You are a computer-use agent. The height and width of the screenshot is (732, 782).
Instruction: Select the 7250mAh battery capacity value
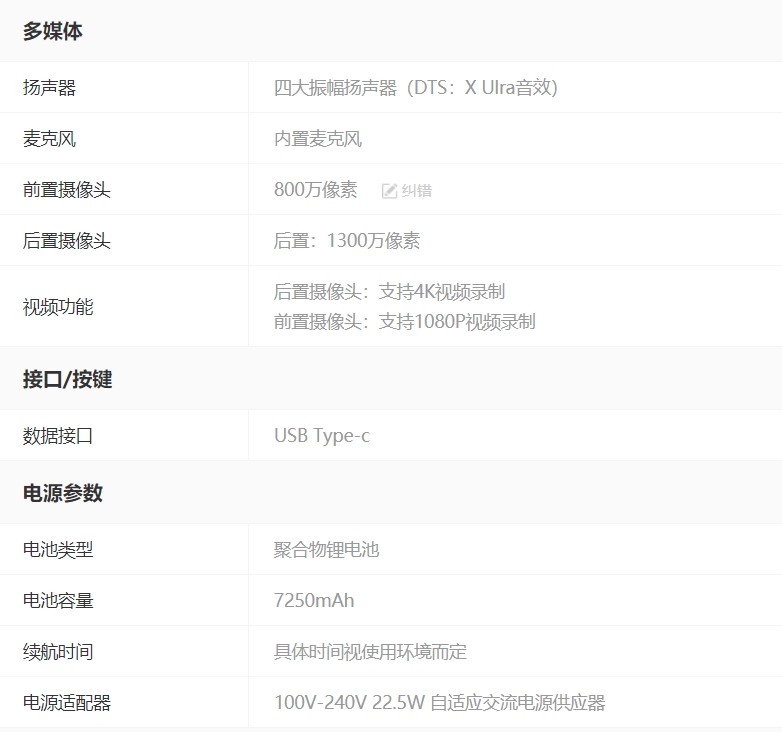(x=313, y=601)
